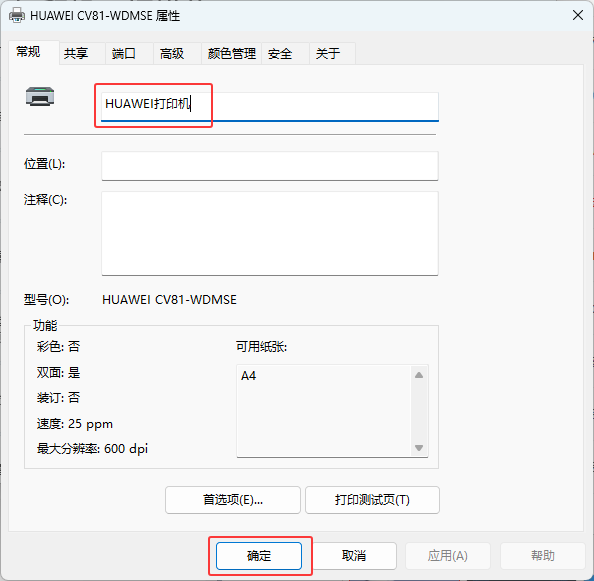This screenshot has height=581, width=594.
Task: Click the 彩色: 否 label
Action: coord(58,347)
